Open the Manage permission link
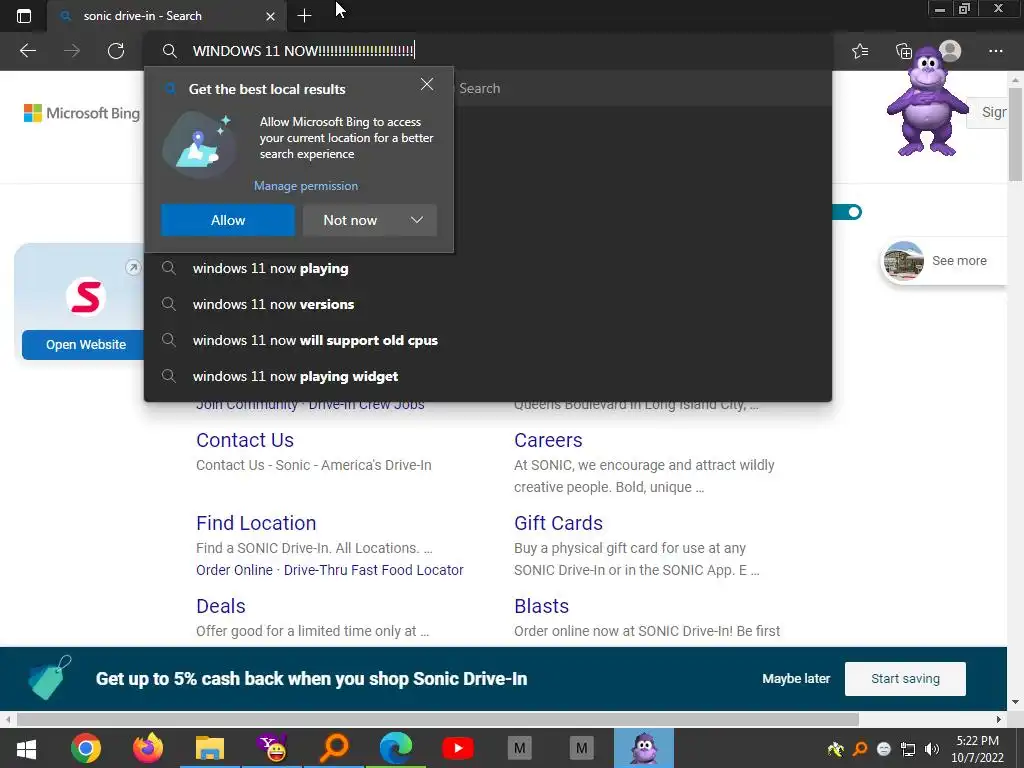Viewport: 1024px width, 768px height. [306, 186]
